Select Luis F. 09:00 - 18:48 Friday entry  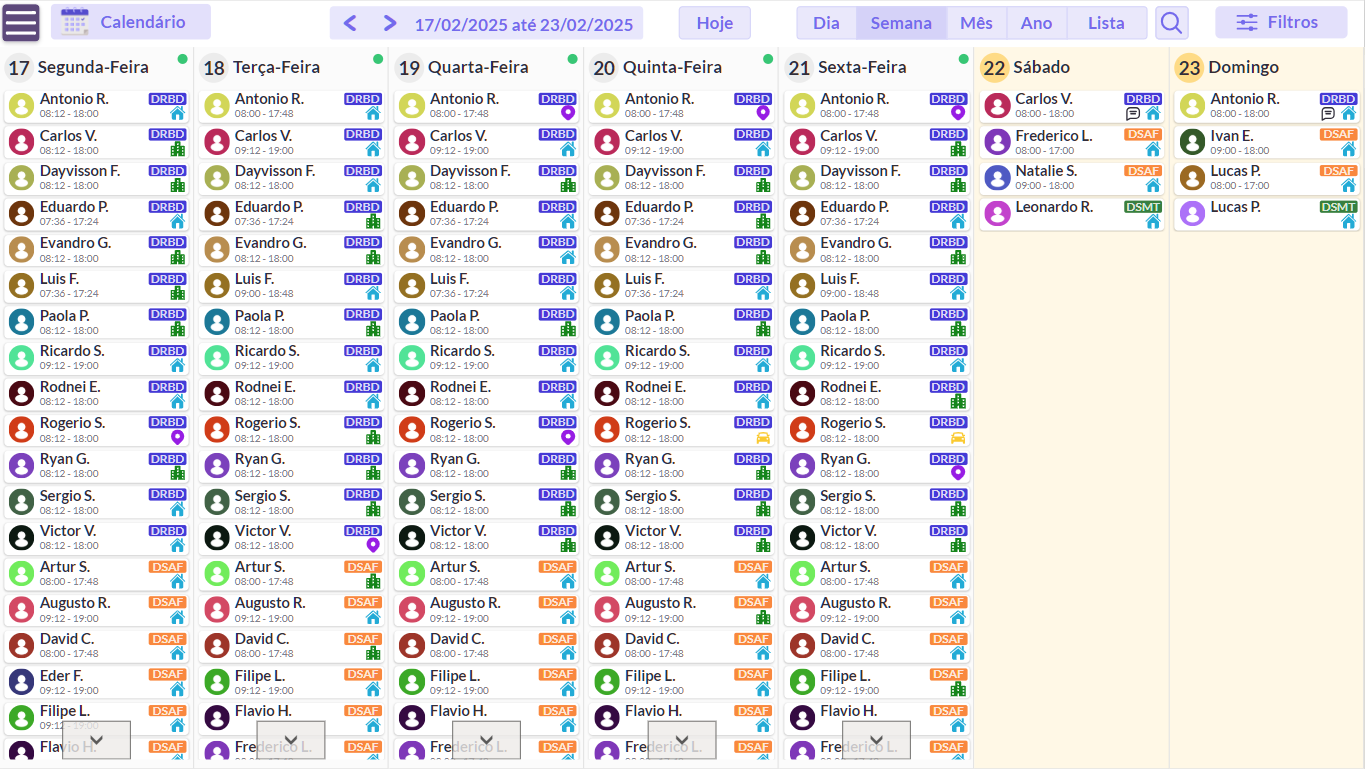876,286
